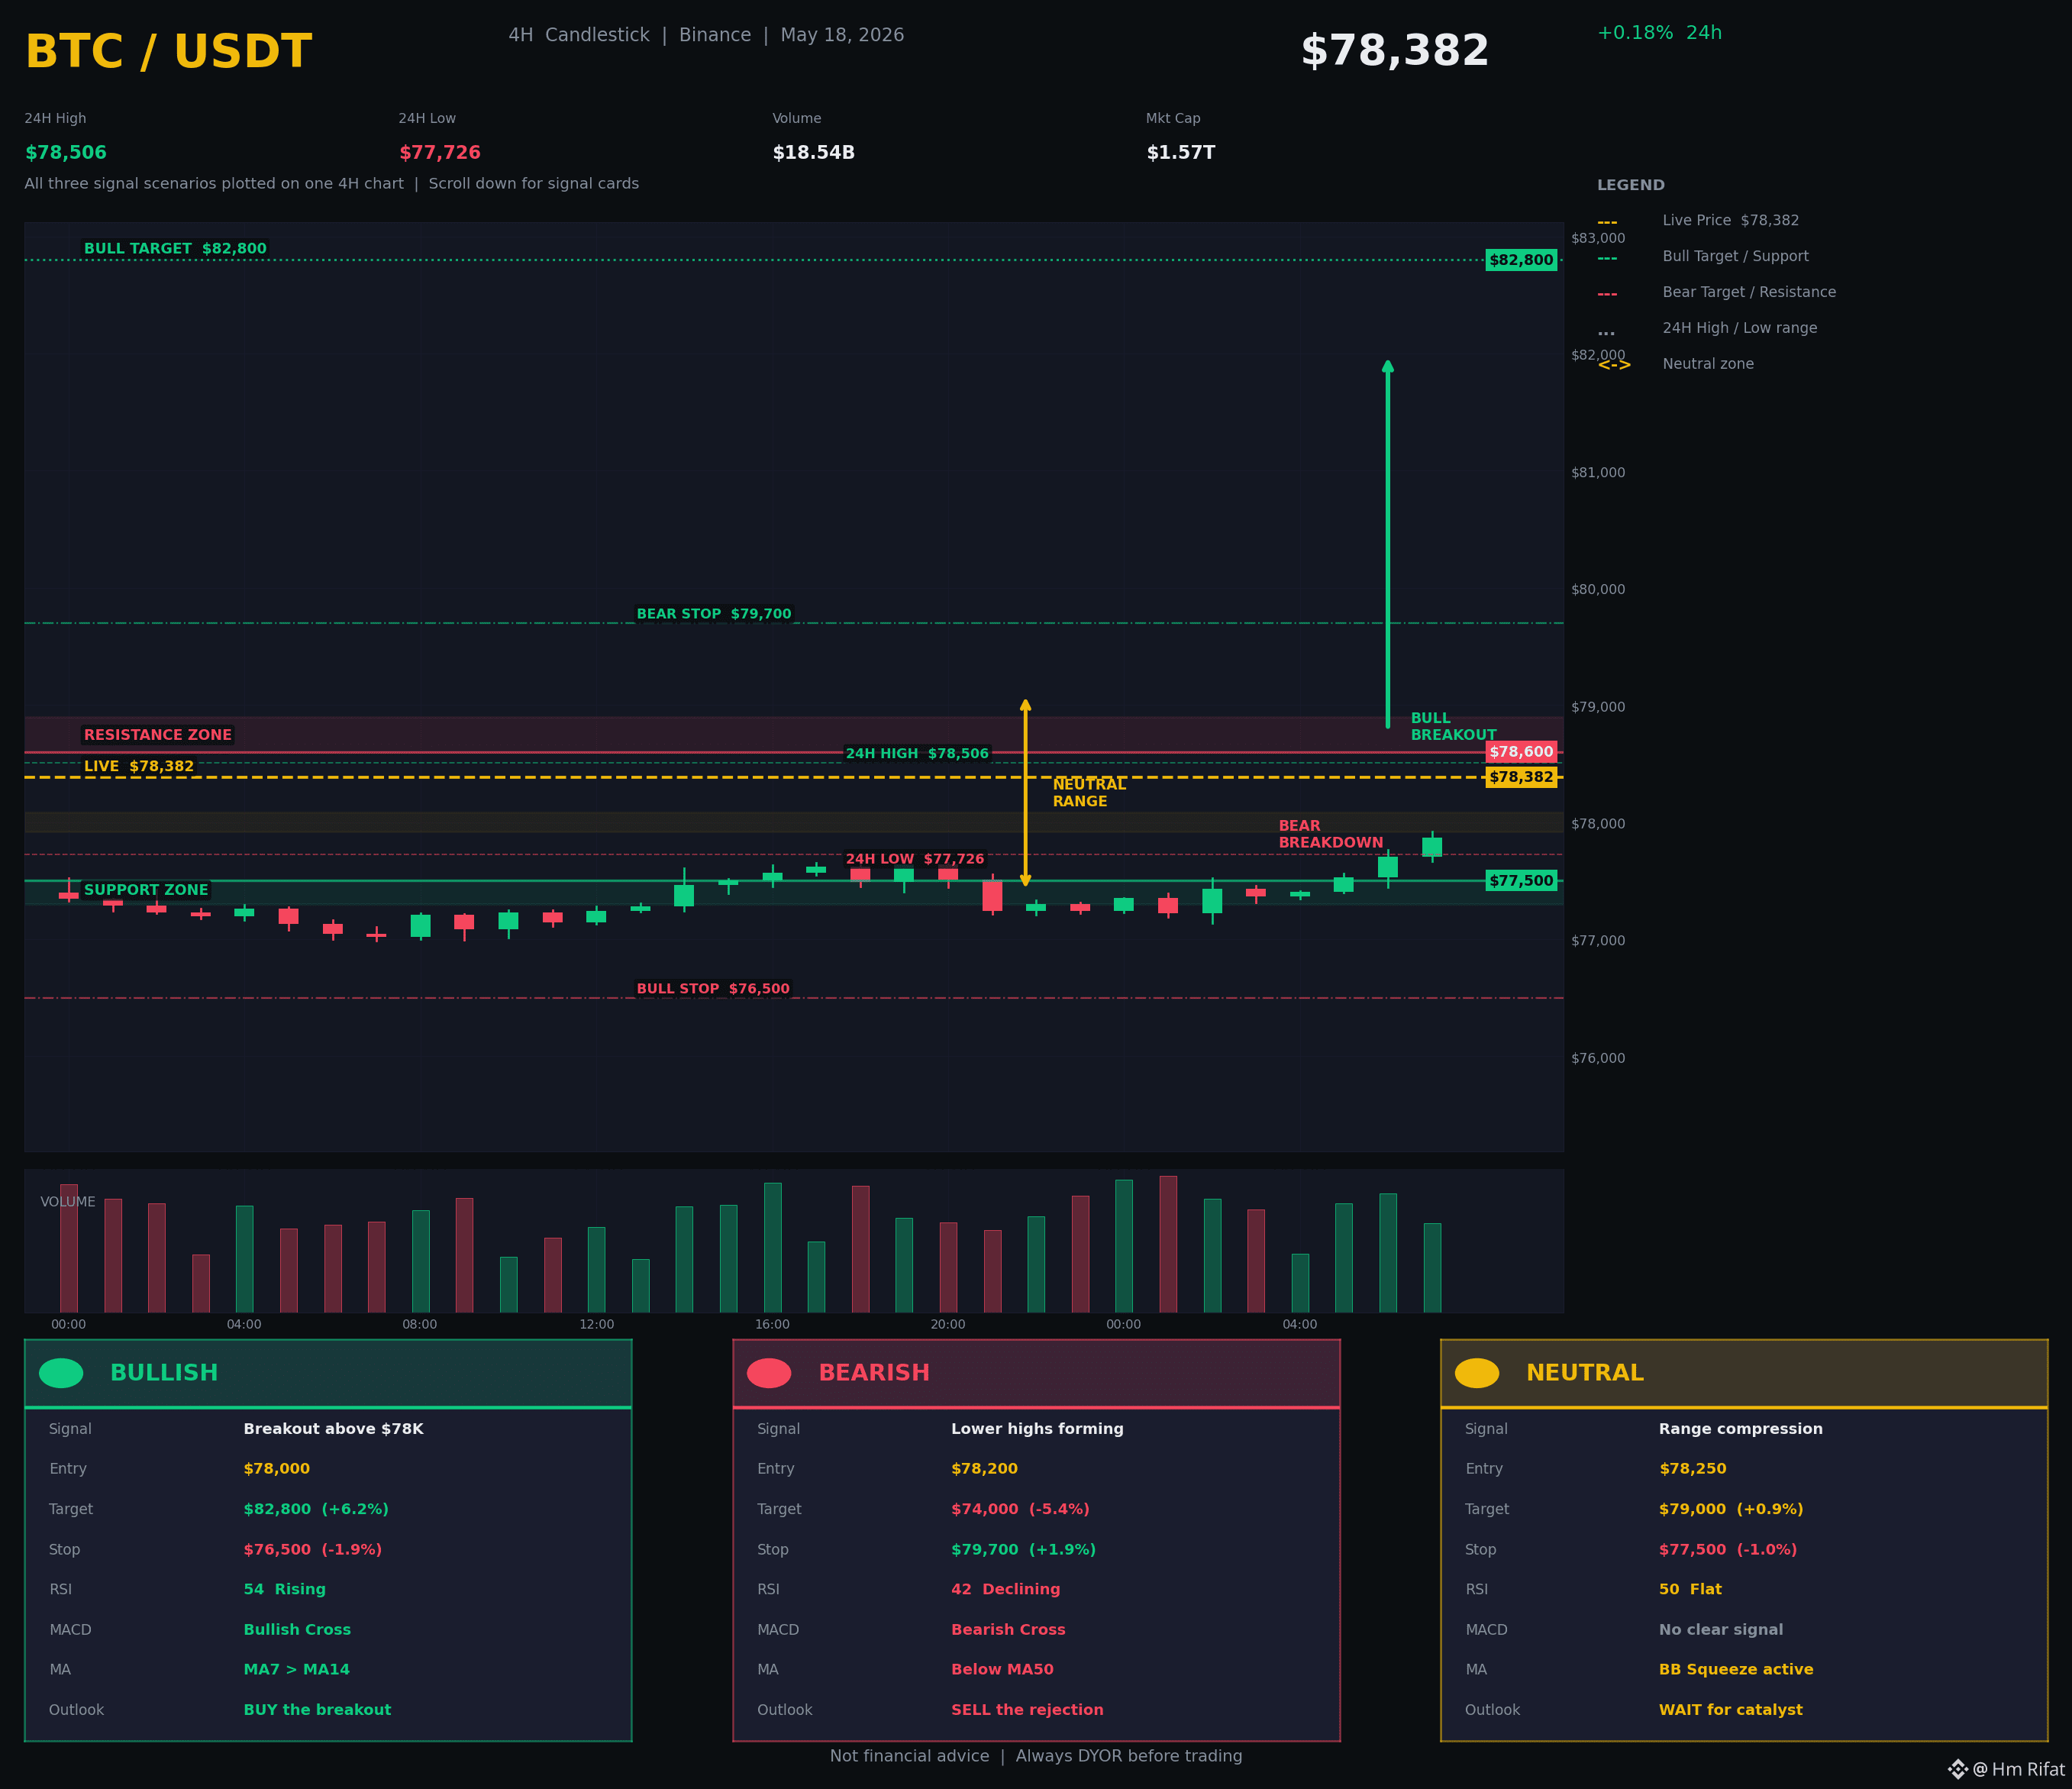Click the RESISTANCE ZONE label
Screen dimensions: 2072x1789
coord(158,735)
